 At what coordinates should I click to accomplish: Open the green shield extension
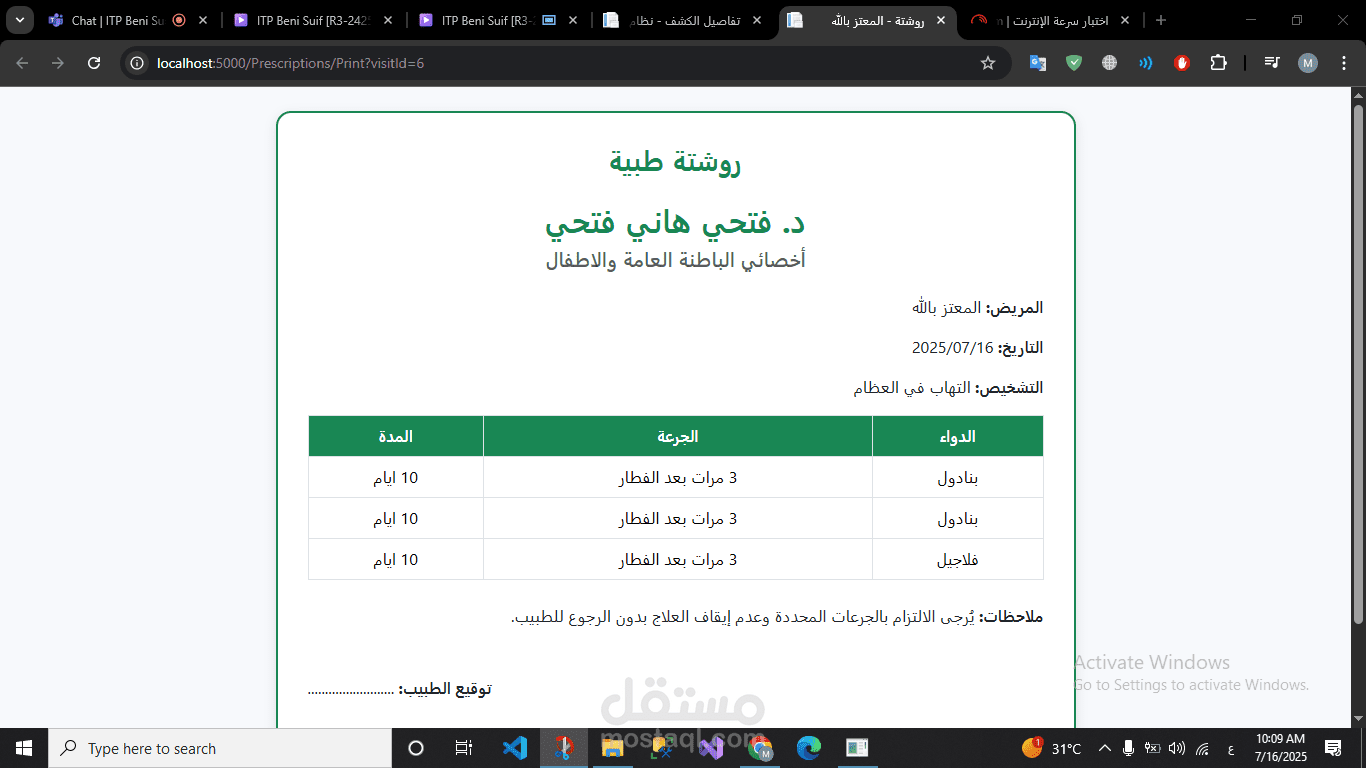coord(1074,63)
